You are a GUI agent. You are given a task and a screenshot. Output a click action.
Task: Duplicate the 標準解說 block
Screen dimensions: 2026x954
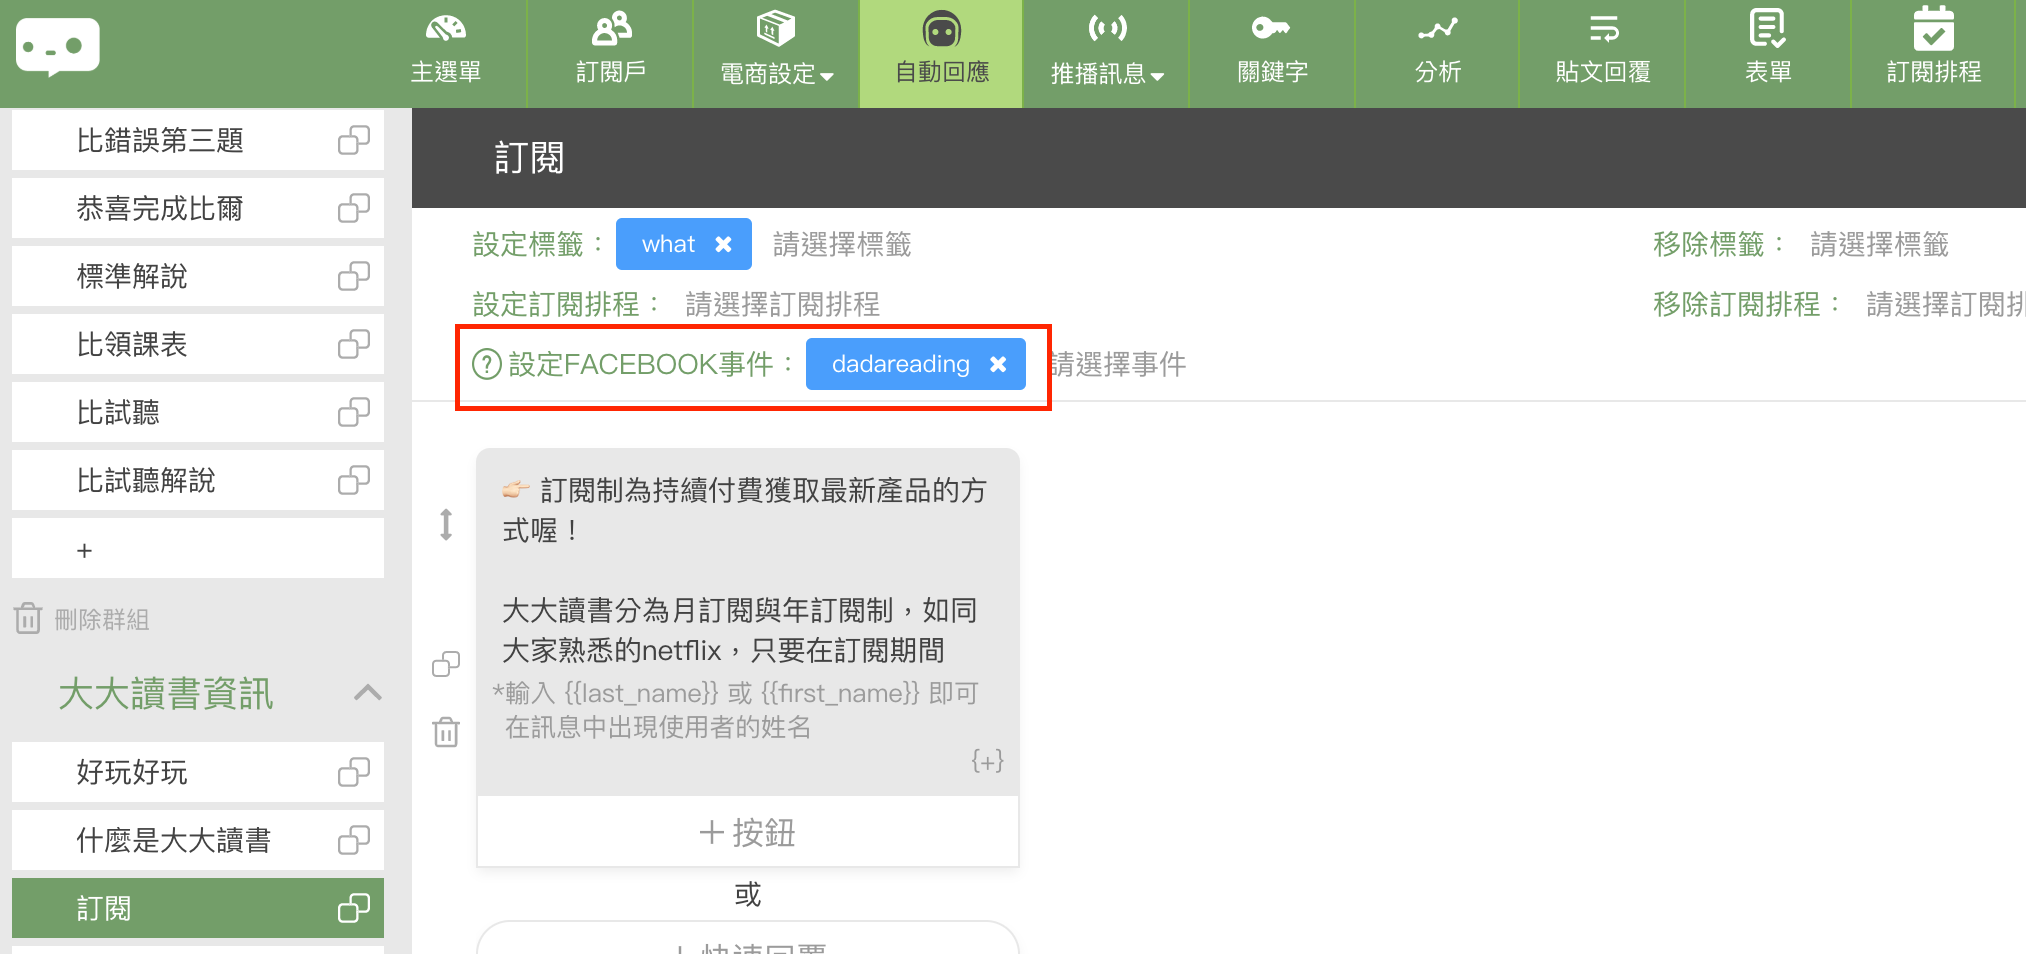coord(353,277)
